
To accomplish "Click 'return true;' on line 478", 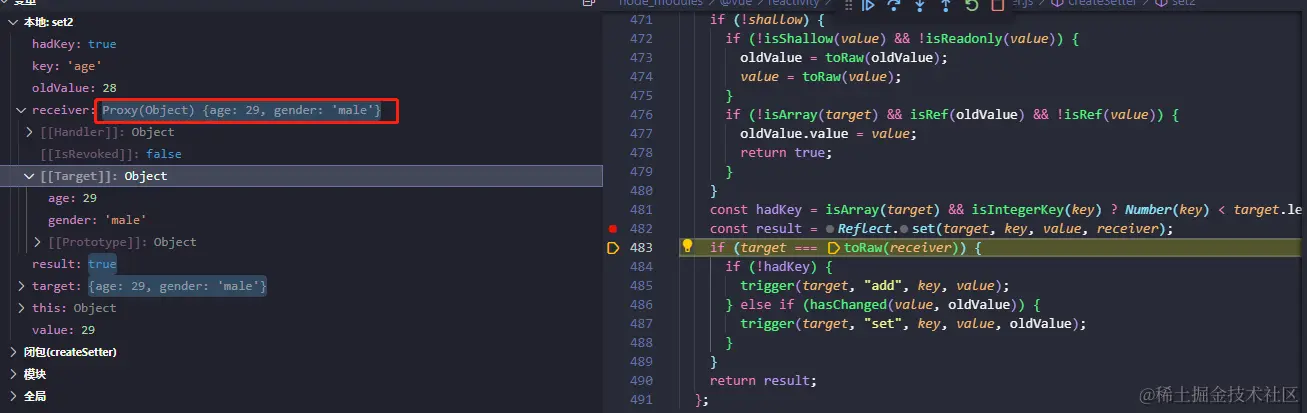I will click(786, 152).
